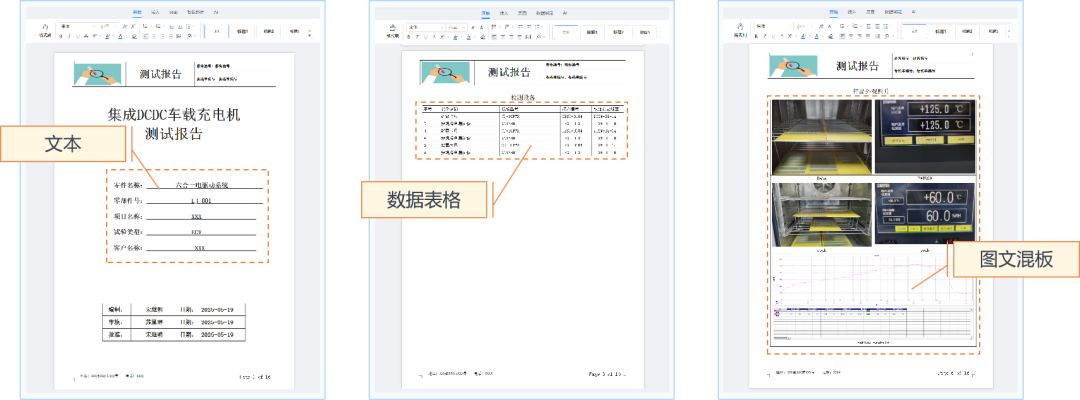Click font color icon in left window

click(x=120, y=36)
